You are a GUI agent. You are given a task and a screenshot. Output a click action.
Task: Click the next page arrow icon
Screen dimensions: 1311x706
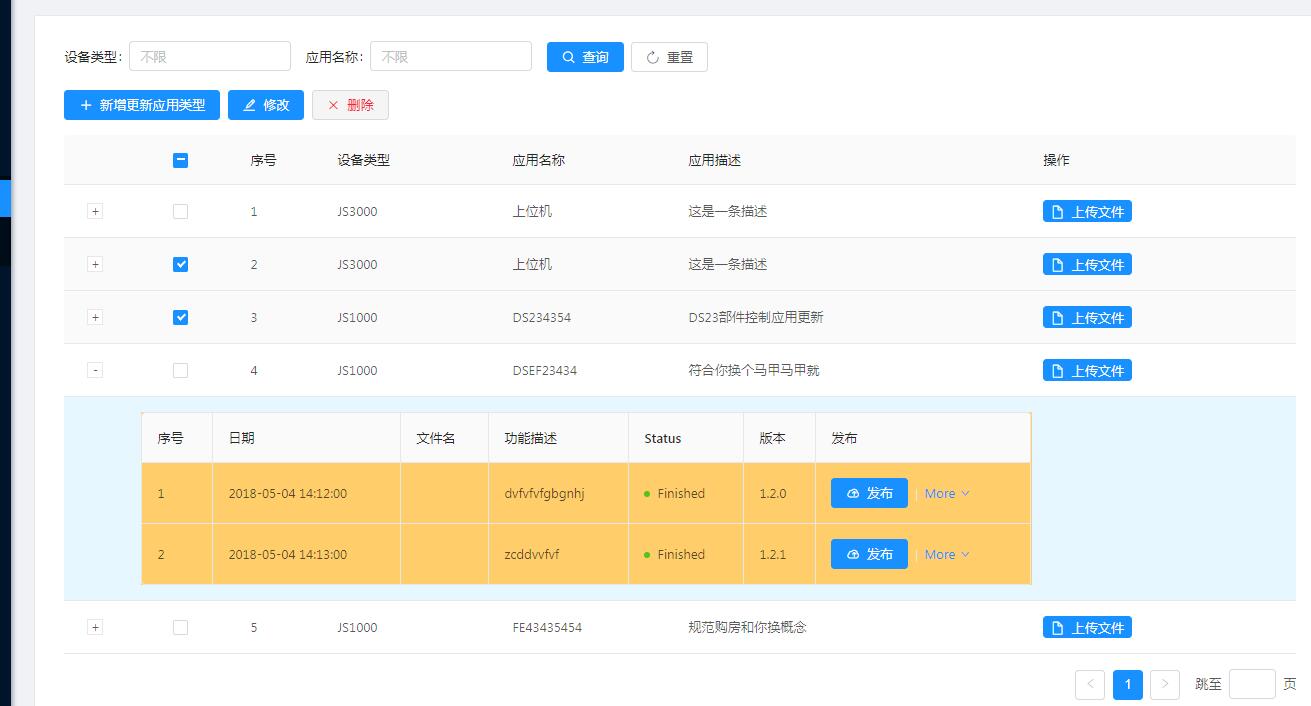1164,685
